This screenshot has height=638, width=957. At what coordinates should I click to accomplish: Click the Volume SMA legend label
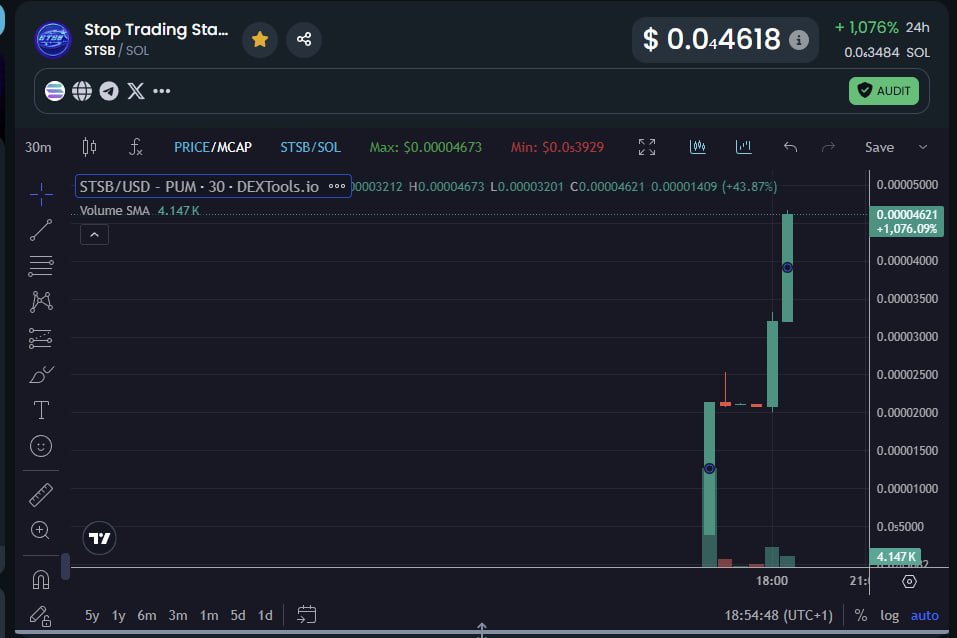(115, 211)
